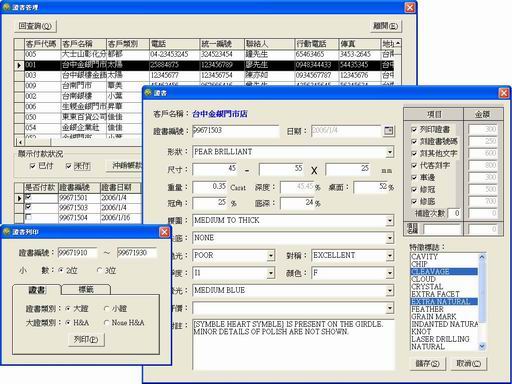Toggle payment checkbox for certificate 99671501
This screenshot has height=384, width=512.
(29, 197)
